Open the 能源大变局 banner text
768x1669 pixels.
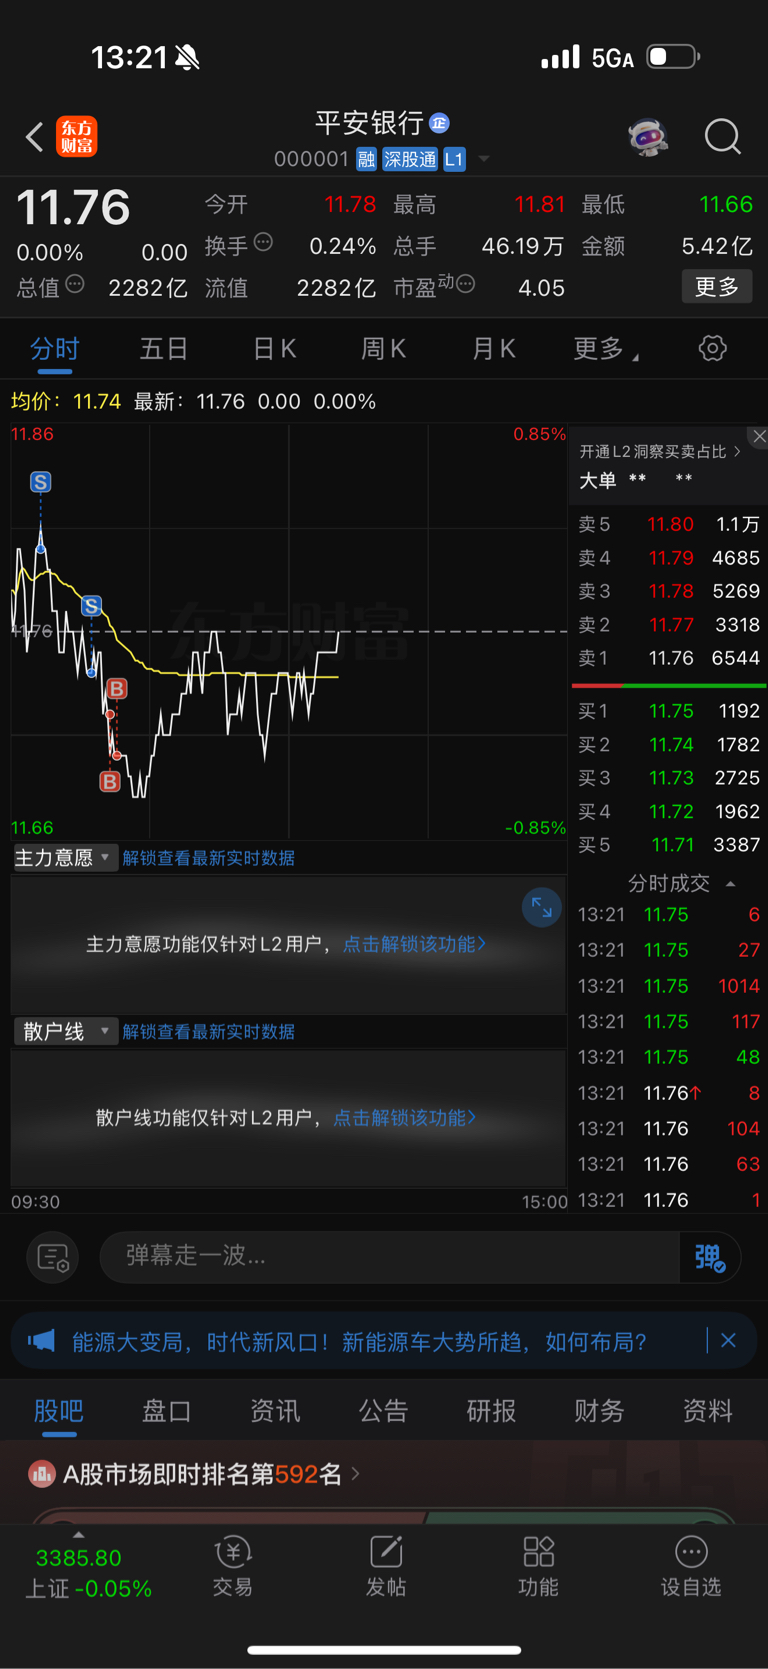[359, 1341]
